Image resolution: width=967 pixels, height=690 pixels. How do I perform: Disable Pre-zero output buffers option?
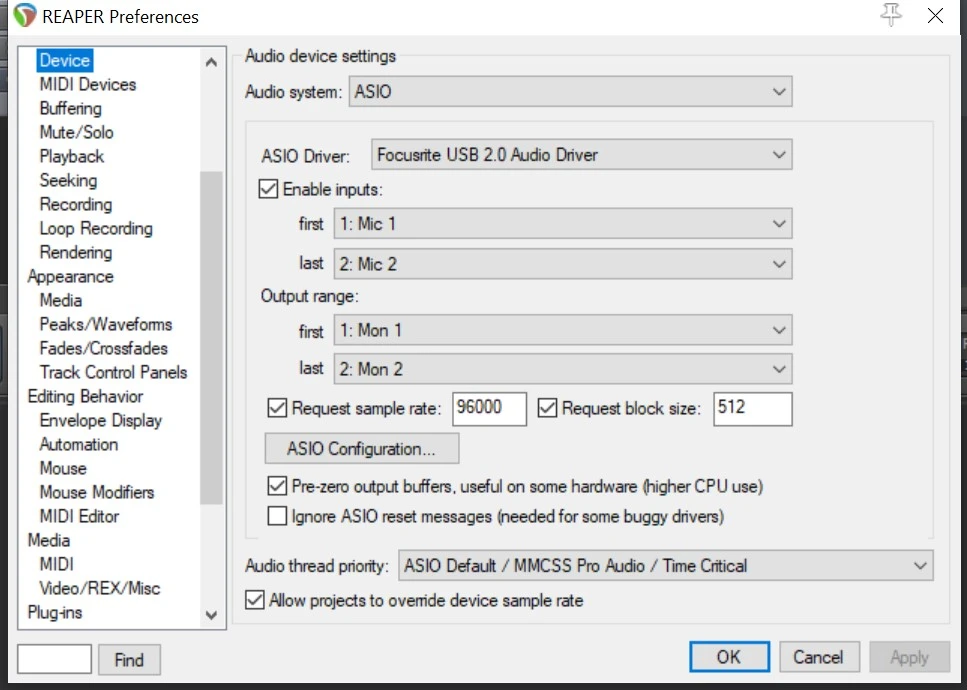pos(277,487)
